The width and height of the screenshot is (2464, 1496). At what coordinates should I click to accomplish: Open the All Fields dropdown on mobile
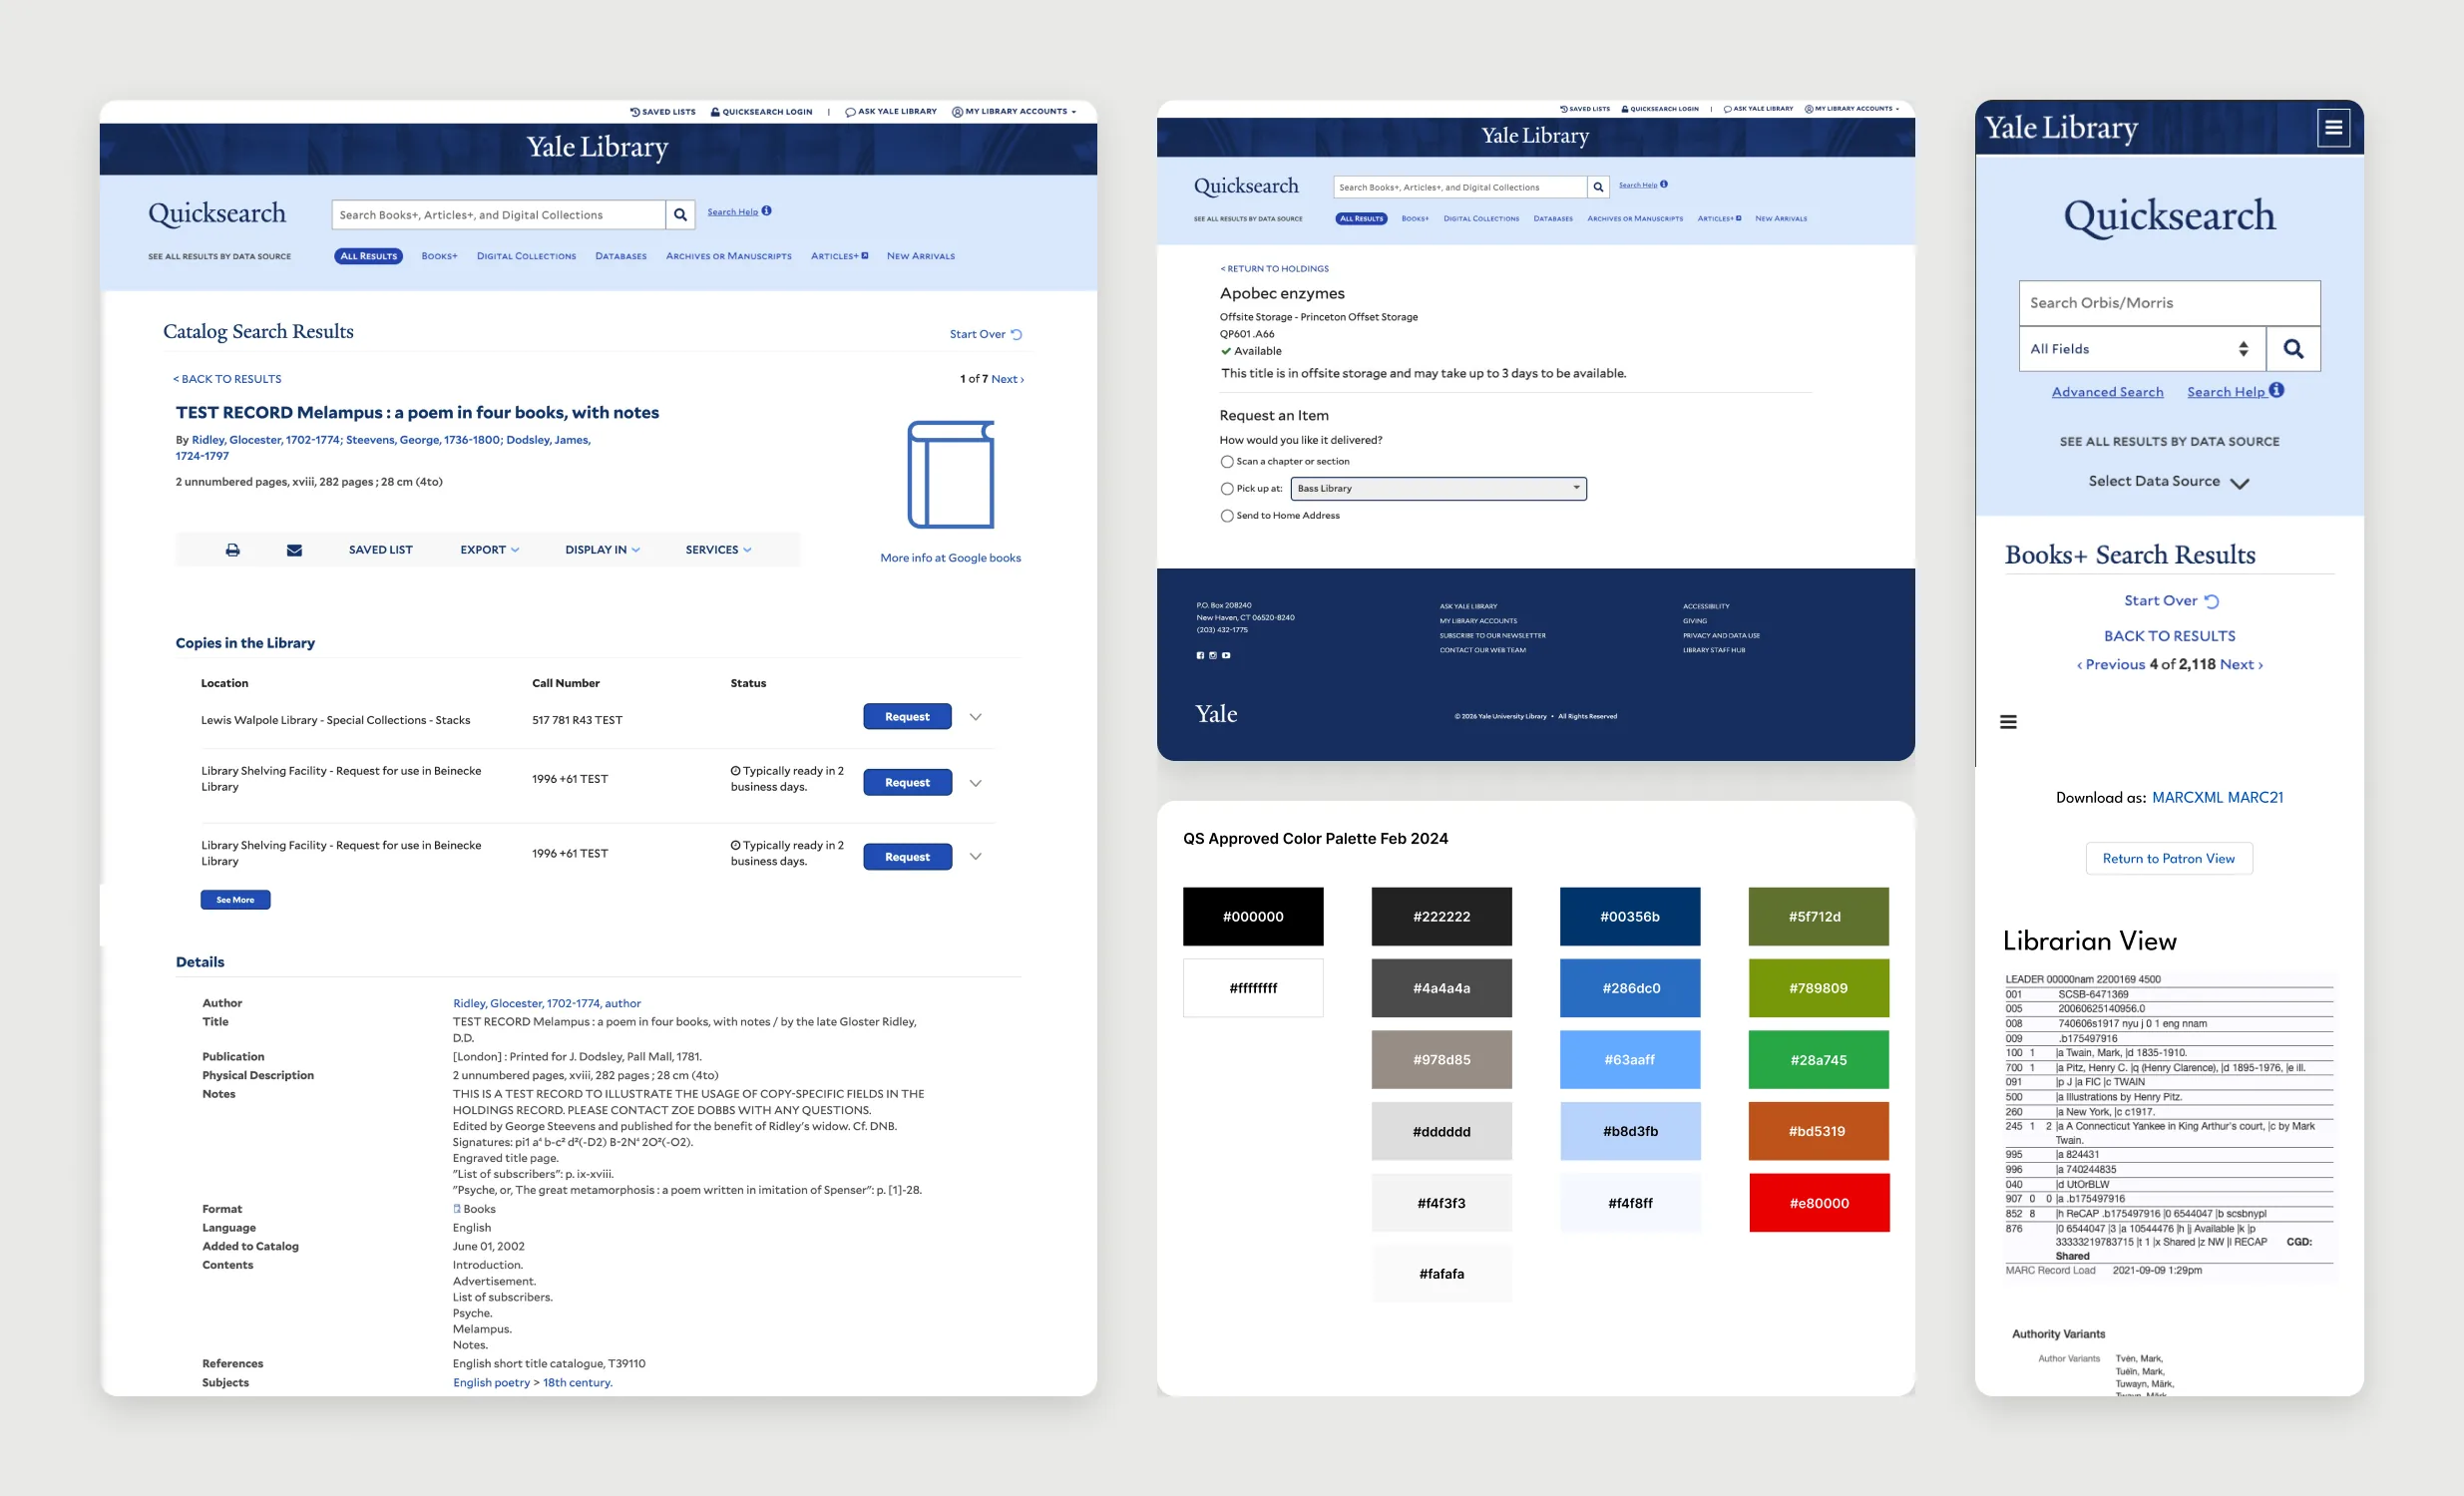[x=2142, y=349]
